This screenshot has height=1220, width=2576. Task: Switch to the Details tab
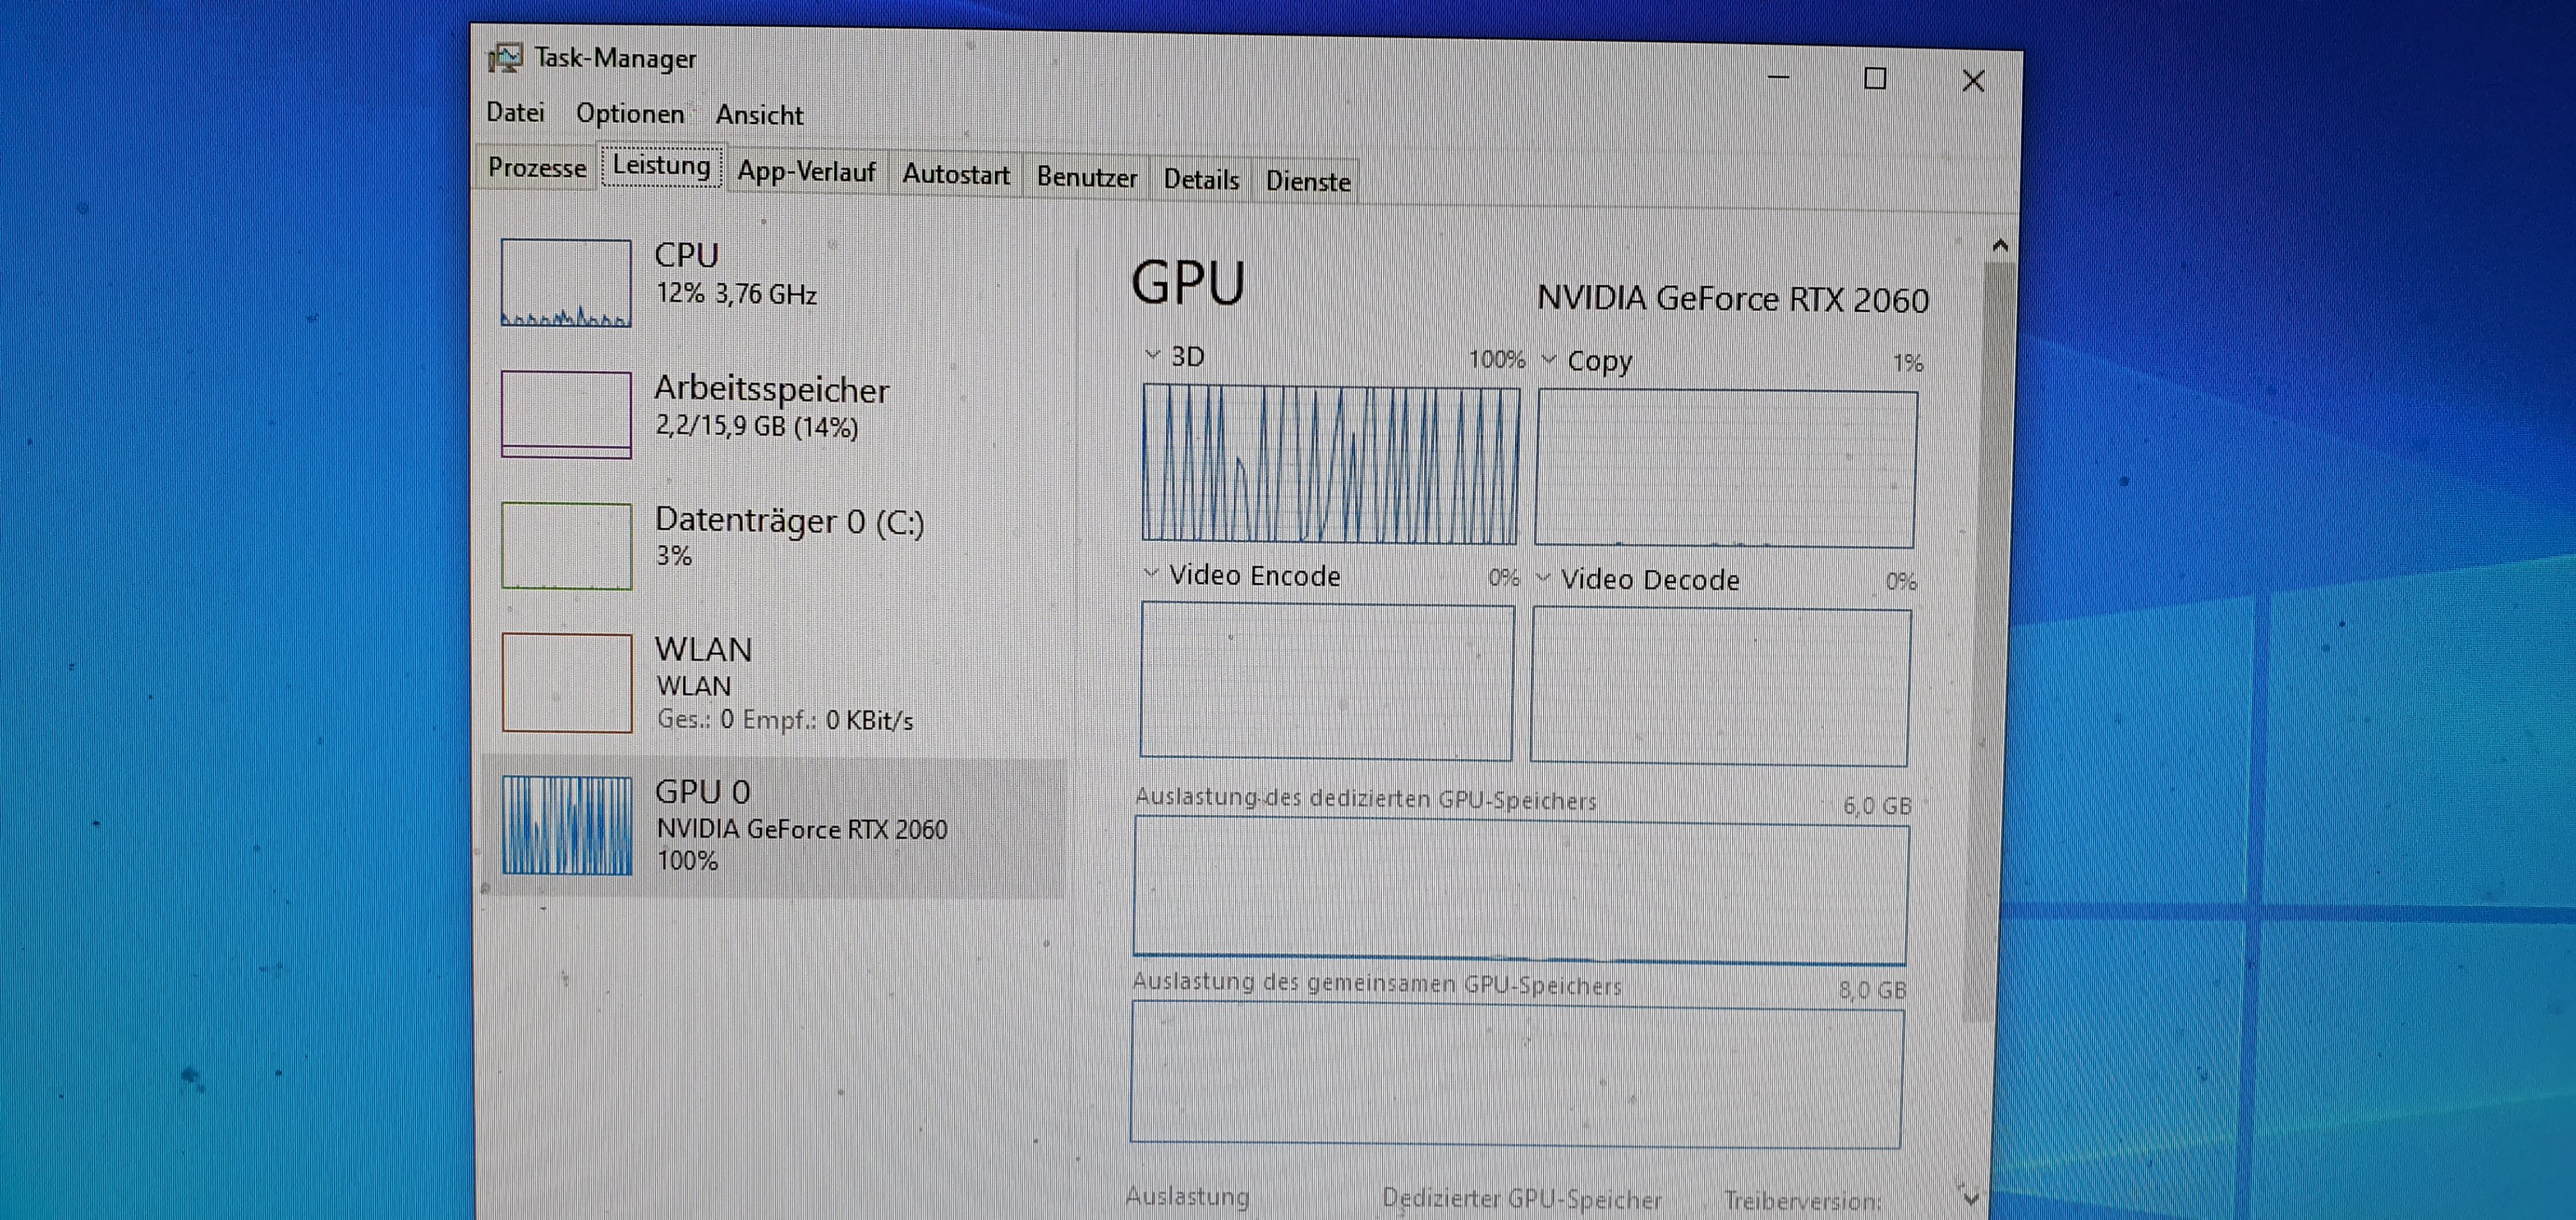(1200, 180)
